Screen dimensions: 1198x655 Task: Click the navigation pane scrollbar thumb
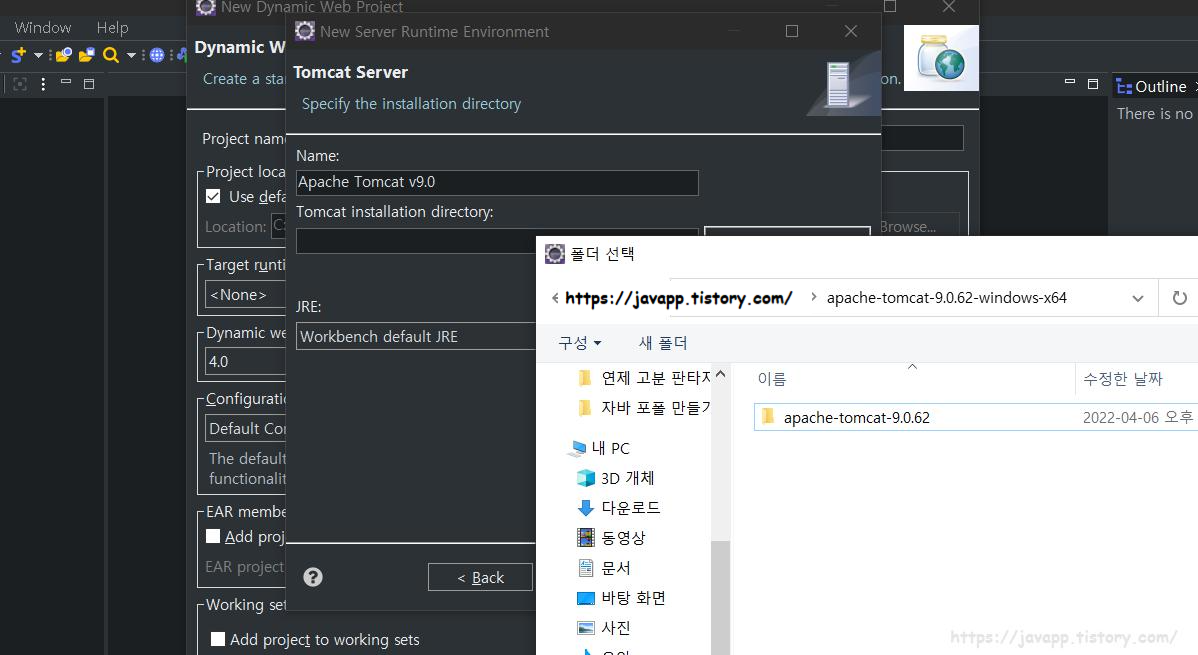tap(720, 598)
